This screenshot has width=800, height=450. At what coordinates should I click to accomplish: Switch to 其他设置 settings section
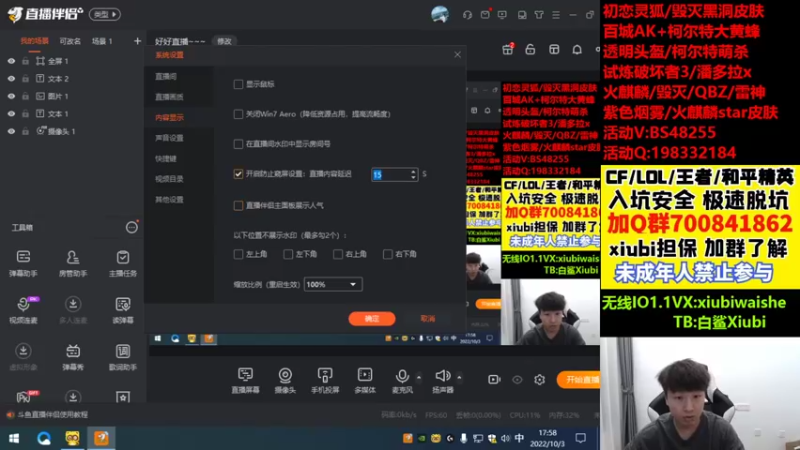[x=169, y=200]
